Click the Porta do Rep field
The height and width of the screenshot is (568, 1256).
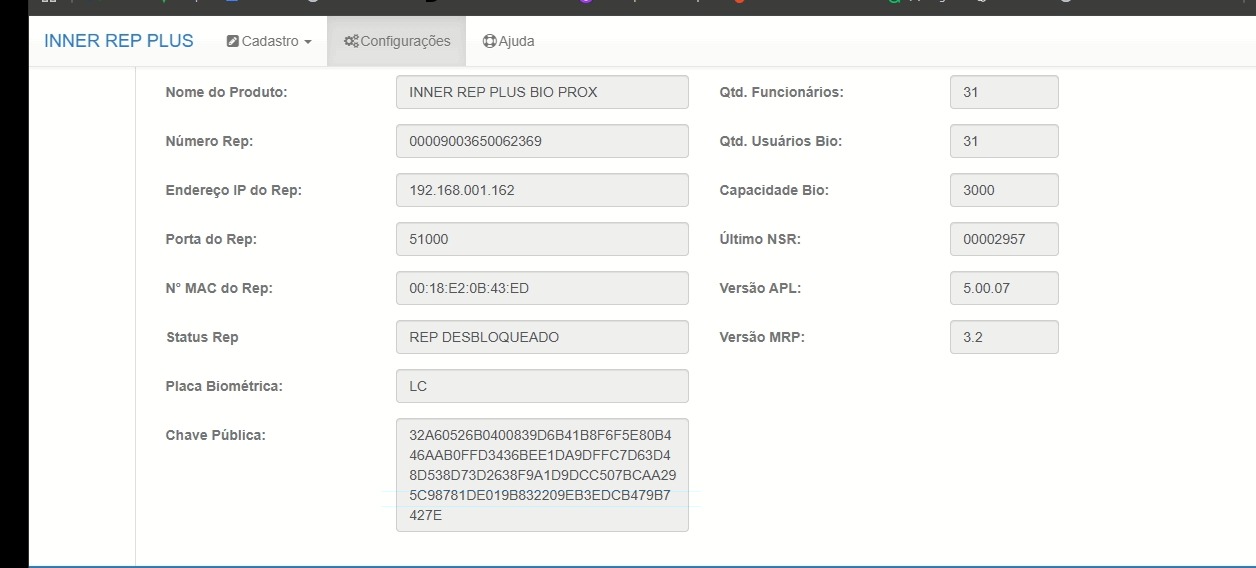coord(542,239)
